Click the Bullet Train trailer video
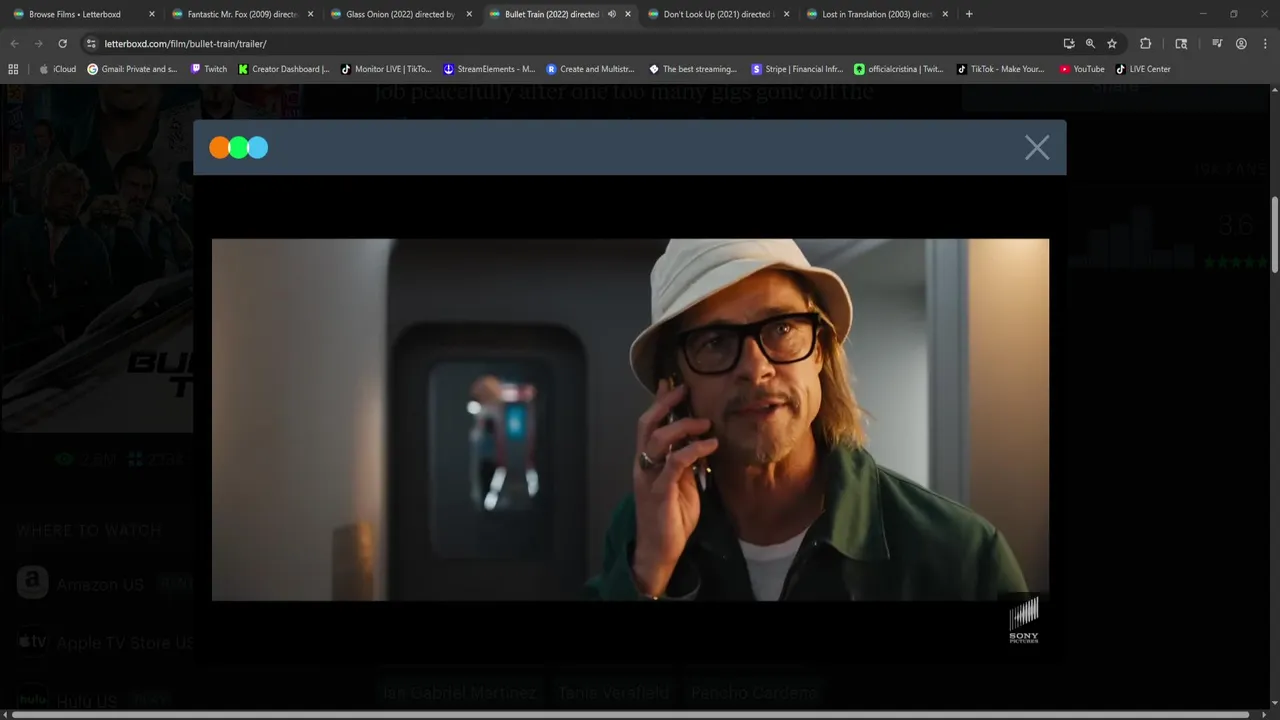Image resolution: width=1280 pixels, height=720 pixels. click(630, 420)
